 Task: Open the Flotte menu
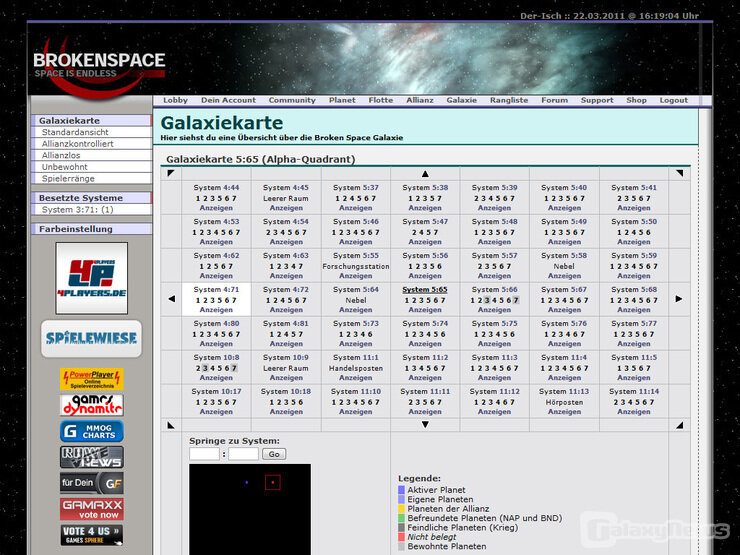(x=381, y=100)
